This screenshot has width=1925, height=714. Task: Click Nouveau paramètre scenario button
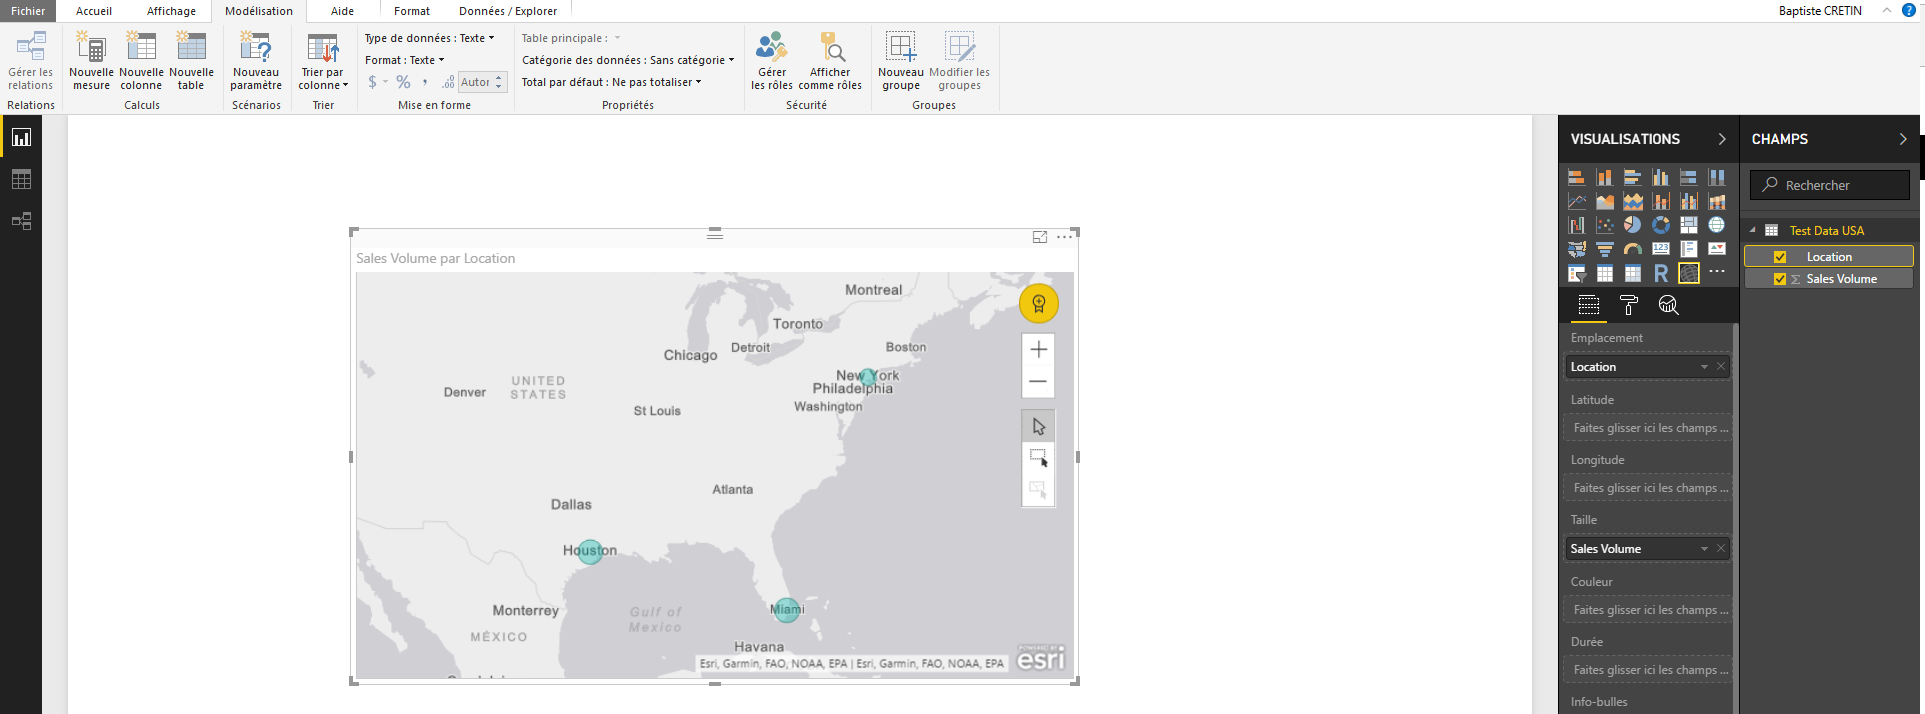(256, 61)
